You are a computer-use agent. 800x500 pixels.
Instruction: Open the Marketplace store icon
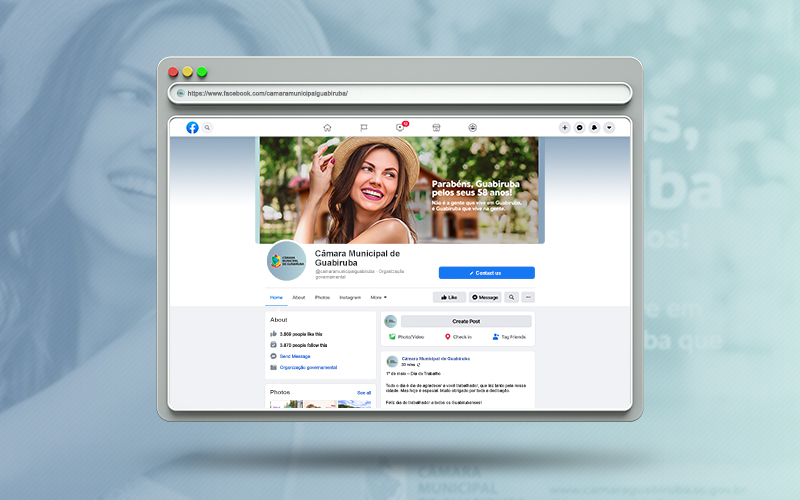(436, 128)
